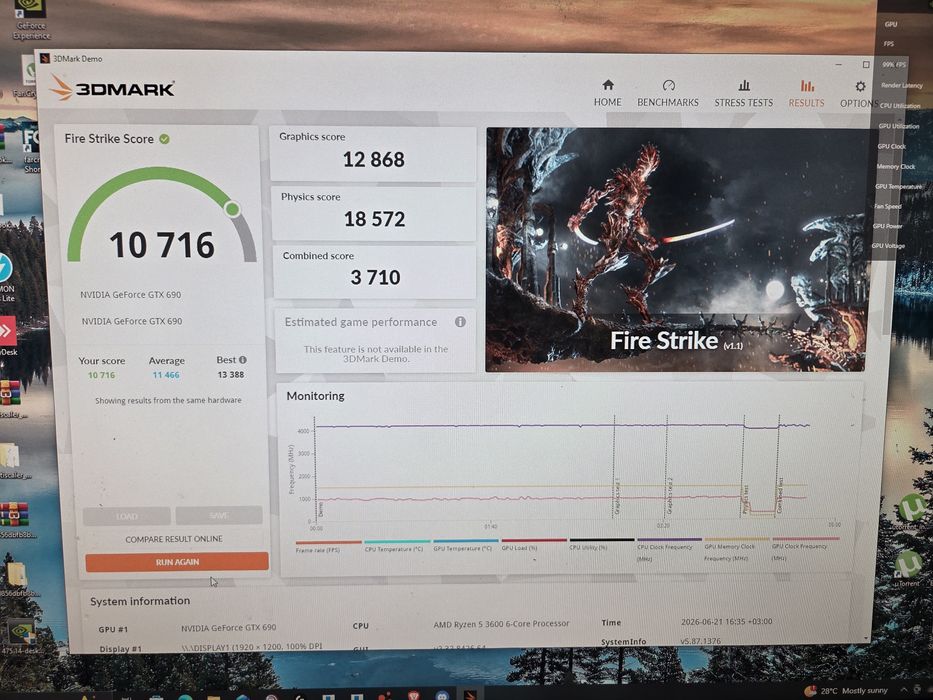
Task: Click the scroll down arrow of results panel
Action: tap(866, 638)
